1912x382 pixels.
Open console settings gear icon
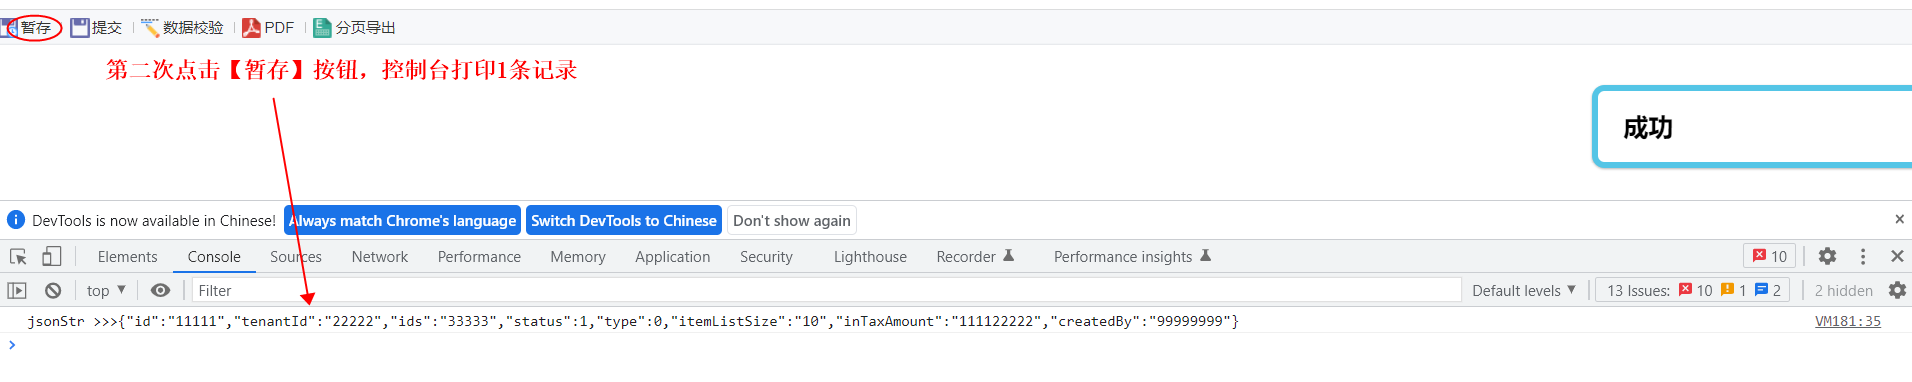point(1897,290)
